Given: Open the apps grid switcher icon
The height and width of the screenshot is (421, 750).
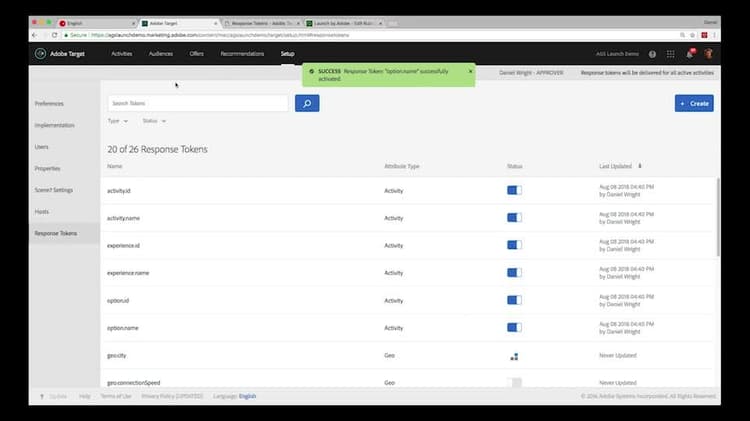Looking at the screenshot, I should coord(671,54).
